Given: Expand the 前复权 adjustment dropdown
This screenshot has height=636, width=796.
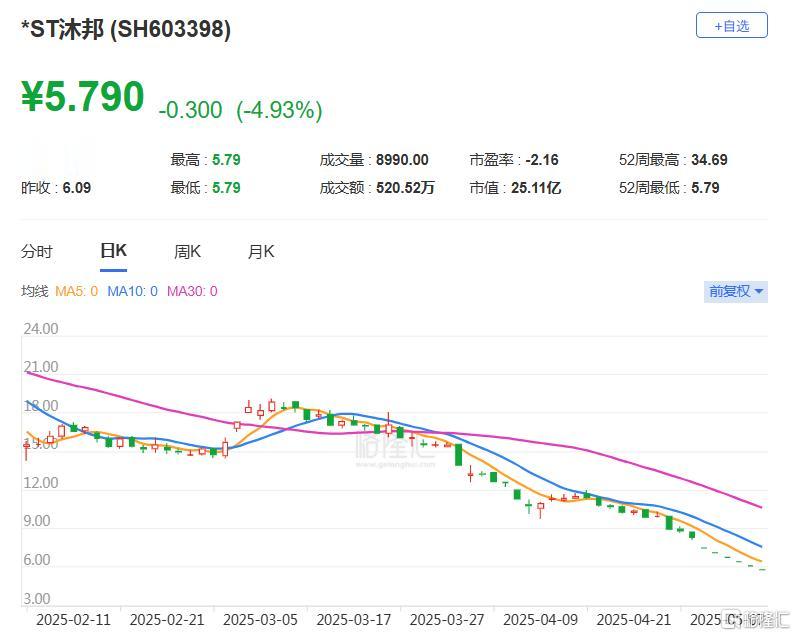Looking at the screenshot, I should 736,291.
